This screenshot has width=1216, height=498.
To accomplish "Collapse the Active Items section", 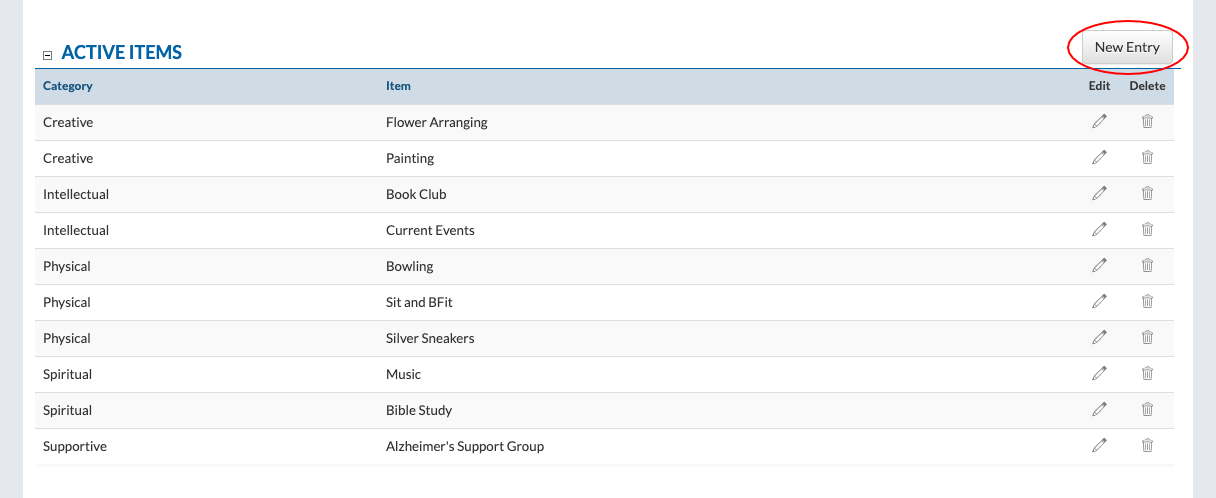I will click(x=47, y=54).
